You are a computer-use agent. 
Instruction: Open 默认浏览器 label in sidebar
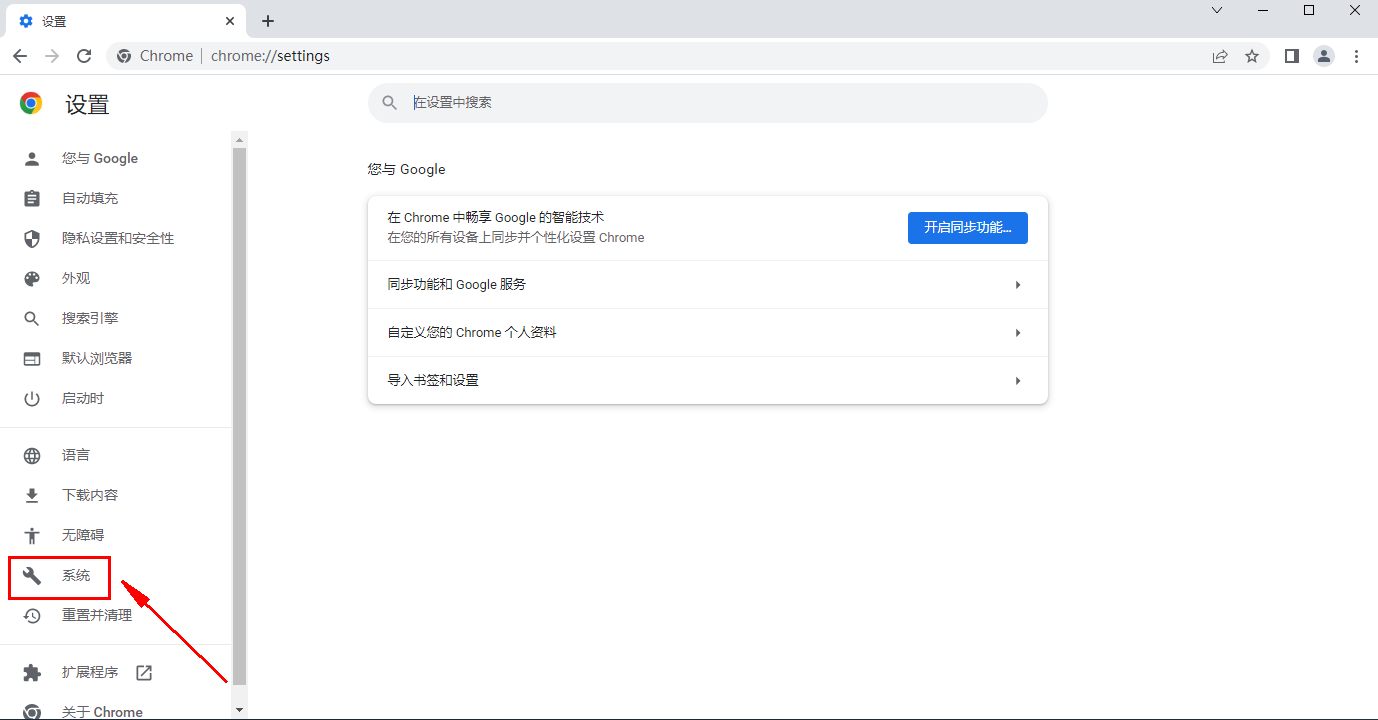[x=97, y=358]
